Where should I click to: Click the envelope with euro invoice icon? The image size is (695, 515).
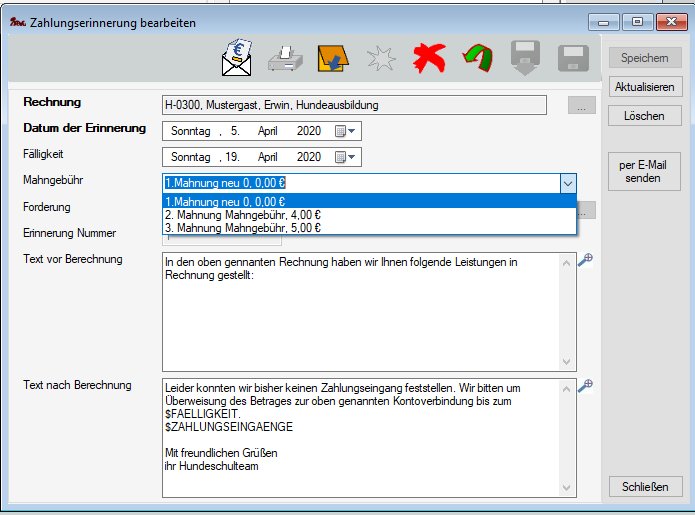point(237,60)
